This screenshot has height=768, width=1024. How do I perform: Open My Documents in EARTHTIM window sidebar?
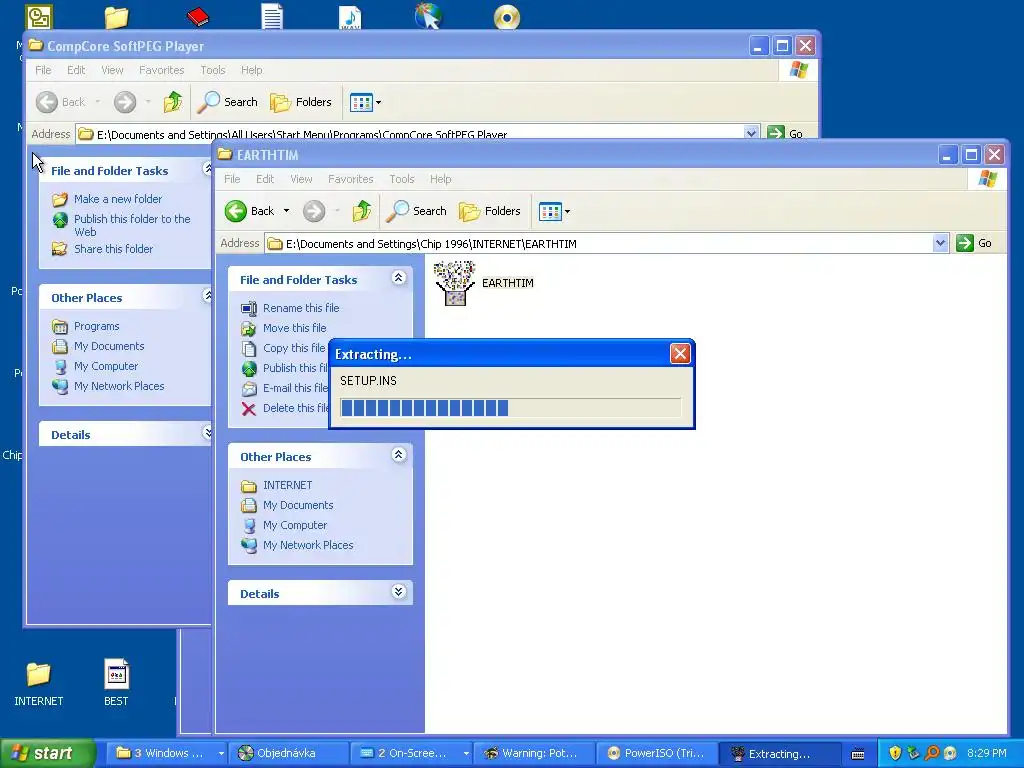click(298, 505)
